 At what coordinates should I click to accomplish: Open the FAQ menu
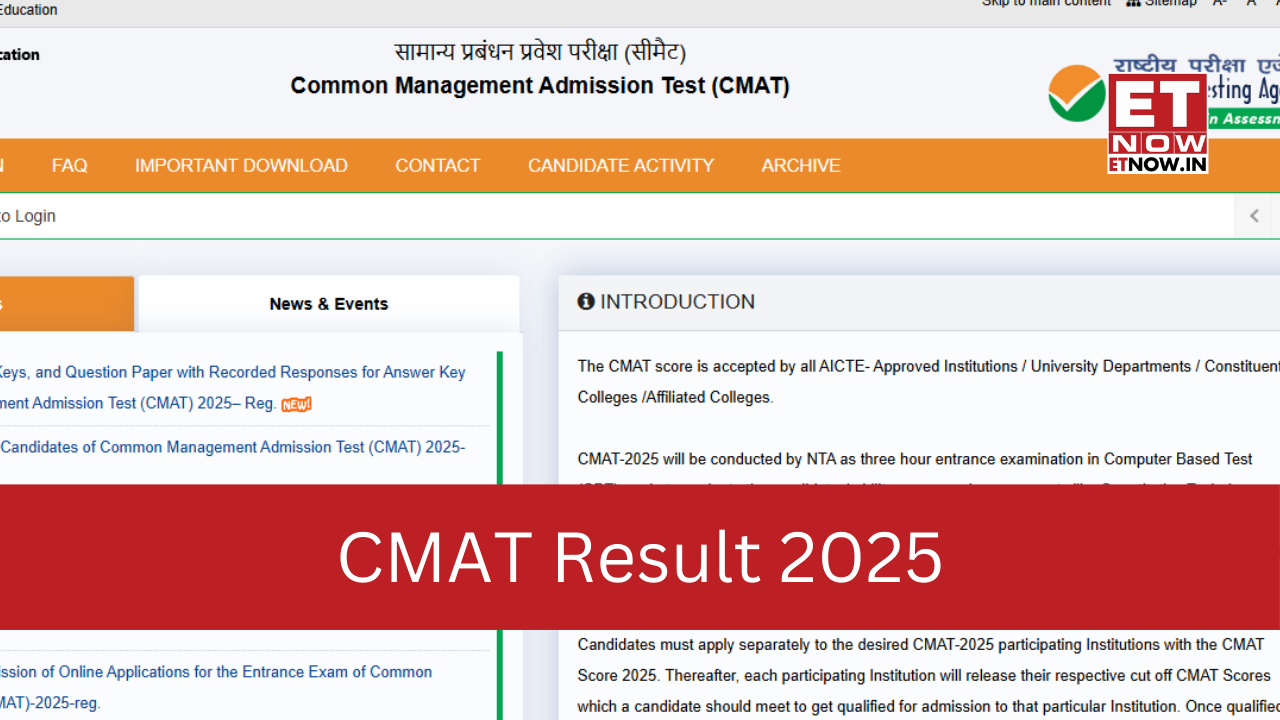coord(69,165)
